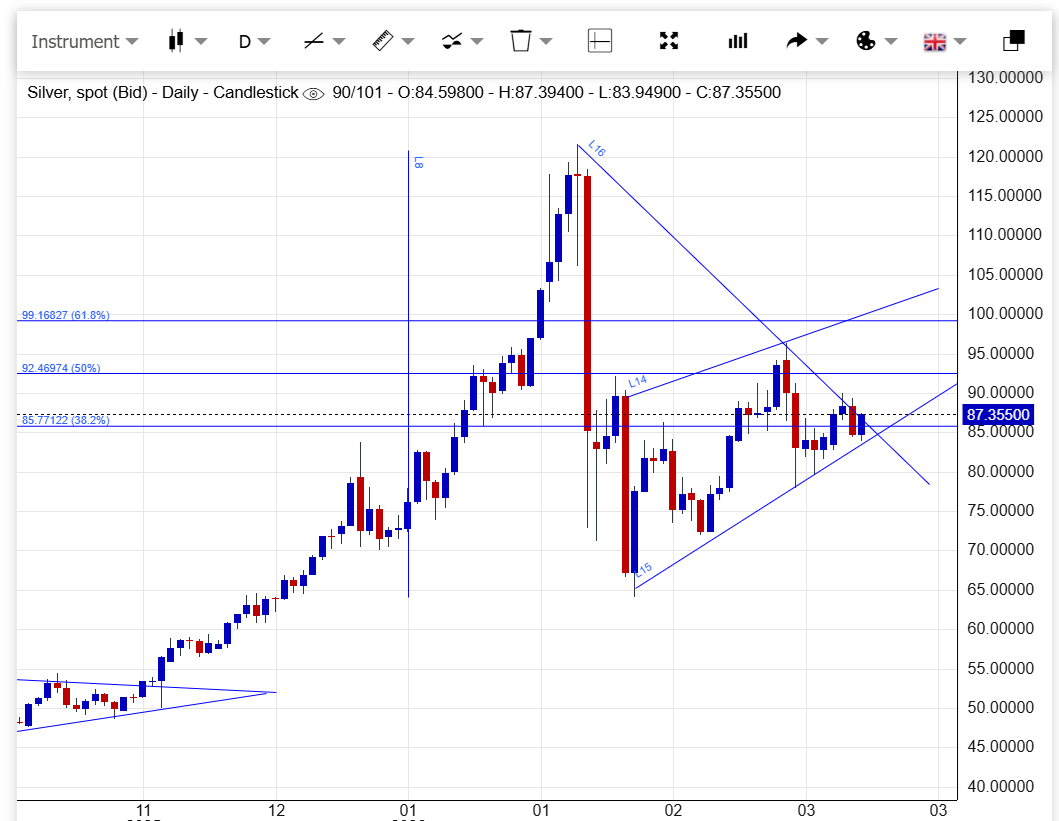Open dropdown arrow next to trash bin

tap(546, 41)
